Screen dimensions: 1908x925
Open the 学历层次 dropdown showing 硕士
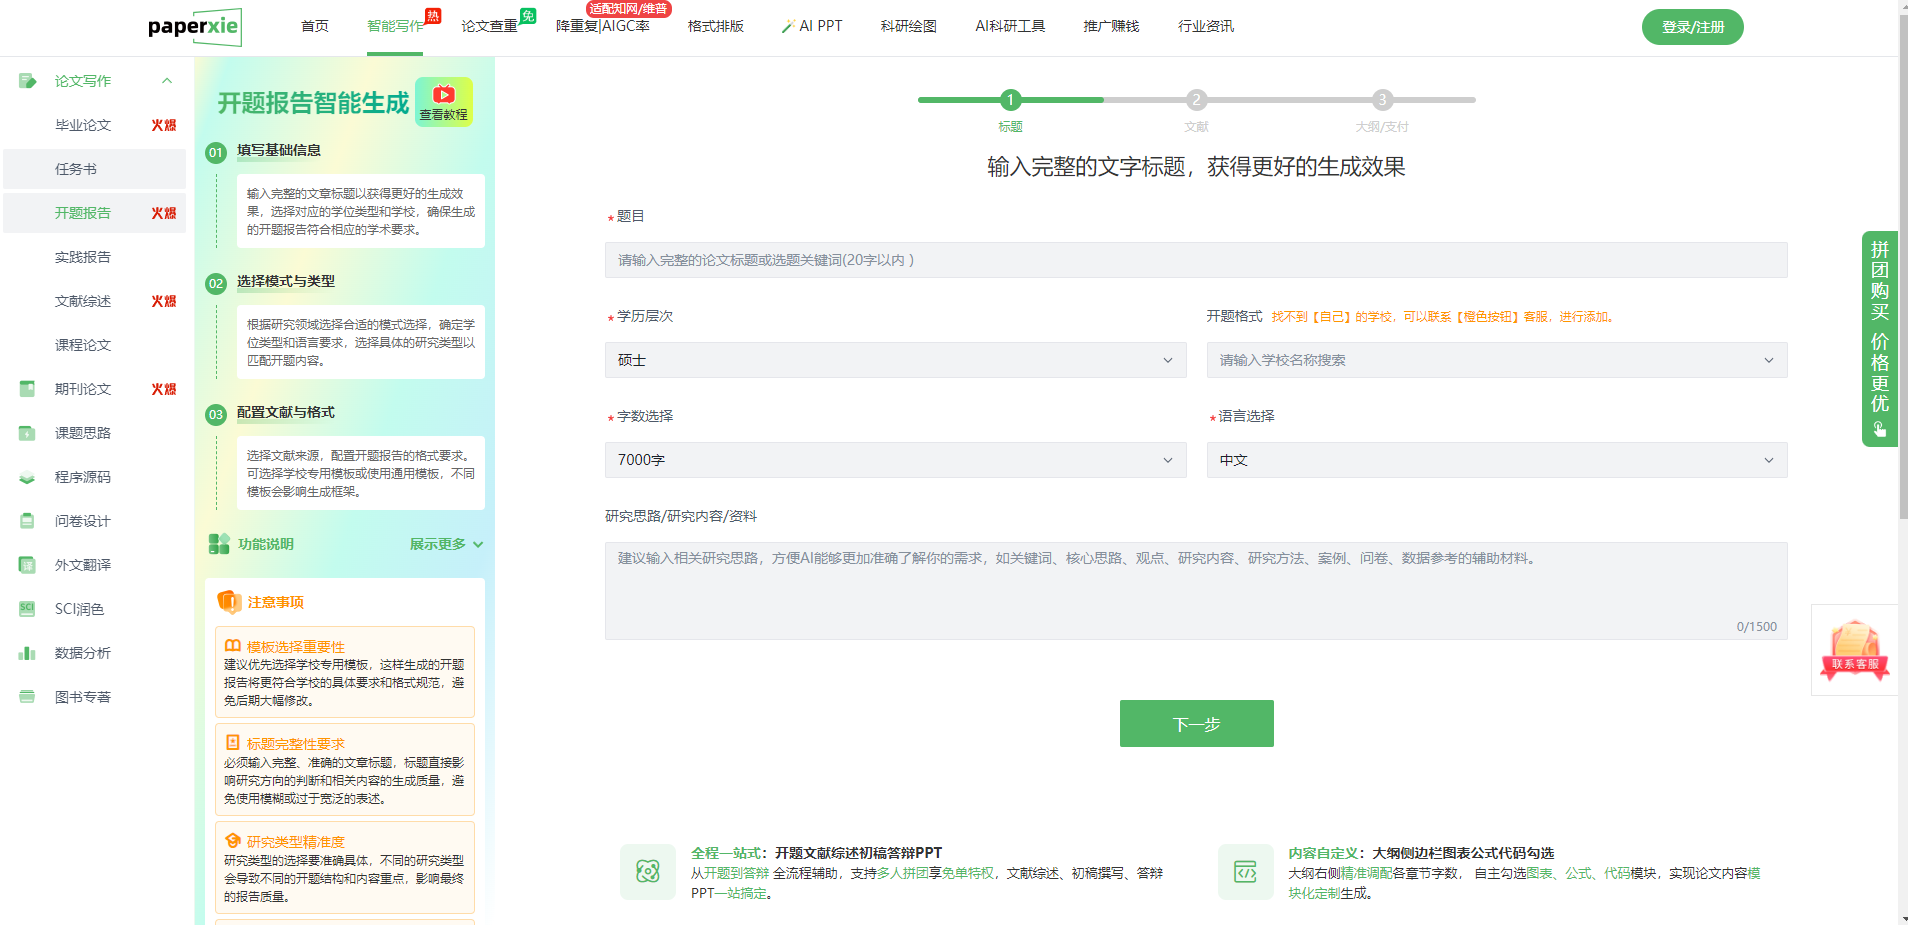coord(895,360)
